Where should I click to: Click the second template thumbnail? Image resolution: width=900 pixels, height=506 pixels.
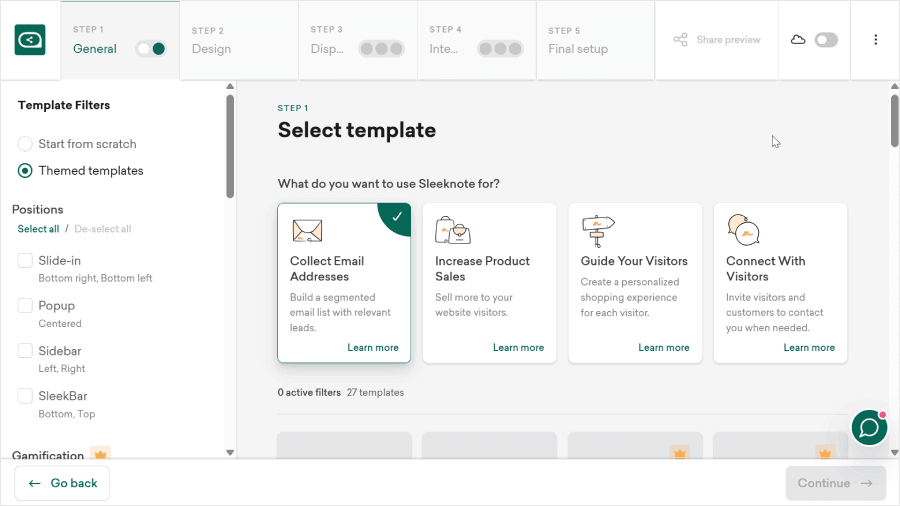click(489, 445)
